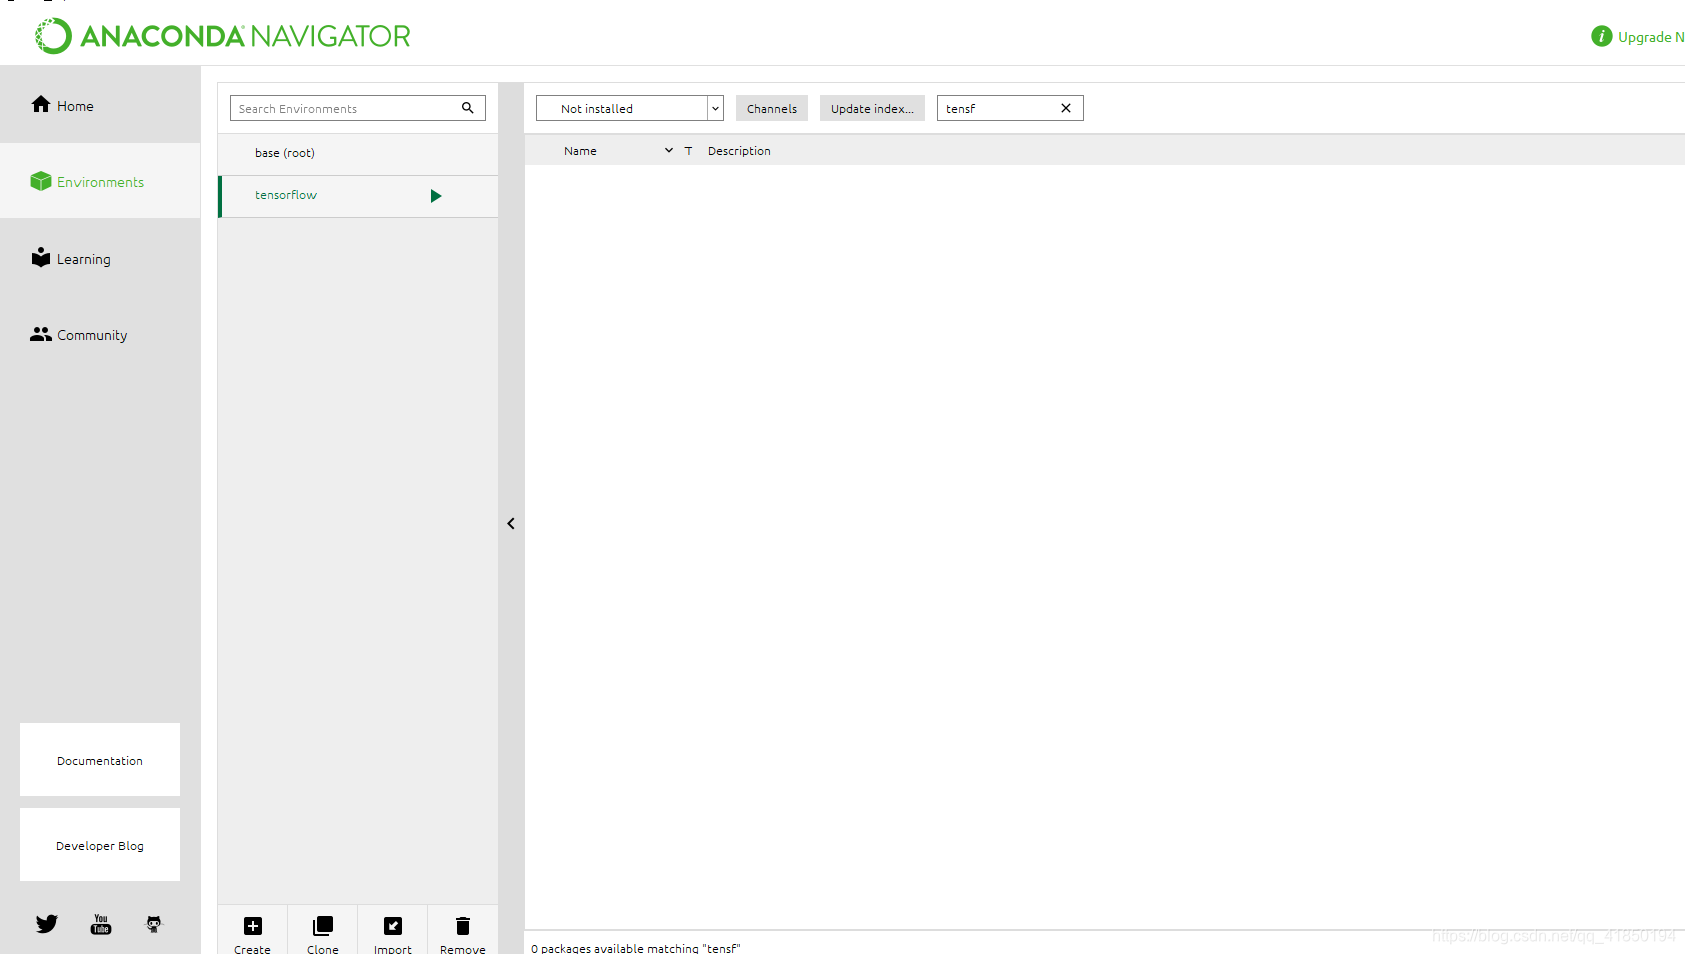
Task: Open Anaconda GitHub page
Action: click(154, 924)
